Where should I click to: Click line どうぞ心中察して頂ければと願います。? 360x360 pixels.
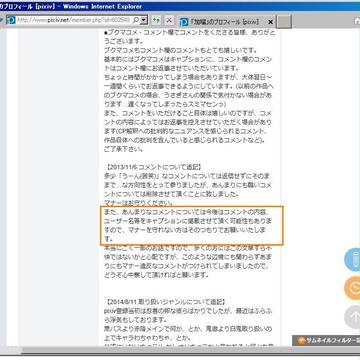156,275
